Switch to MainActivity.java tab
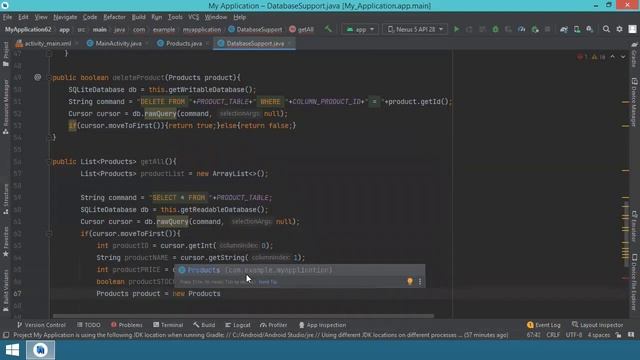This screenshot has width=640, height=360. (x=115, y=43)
